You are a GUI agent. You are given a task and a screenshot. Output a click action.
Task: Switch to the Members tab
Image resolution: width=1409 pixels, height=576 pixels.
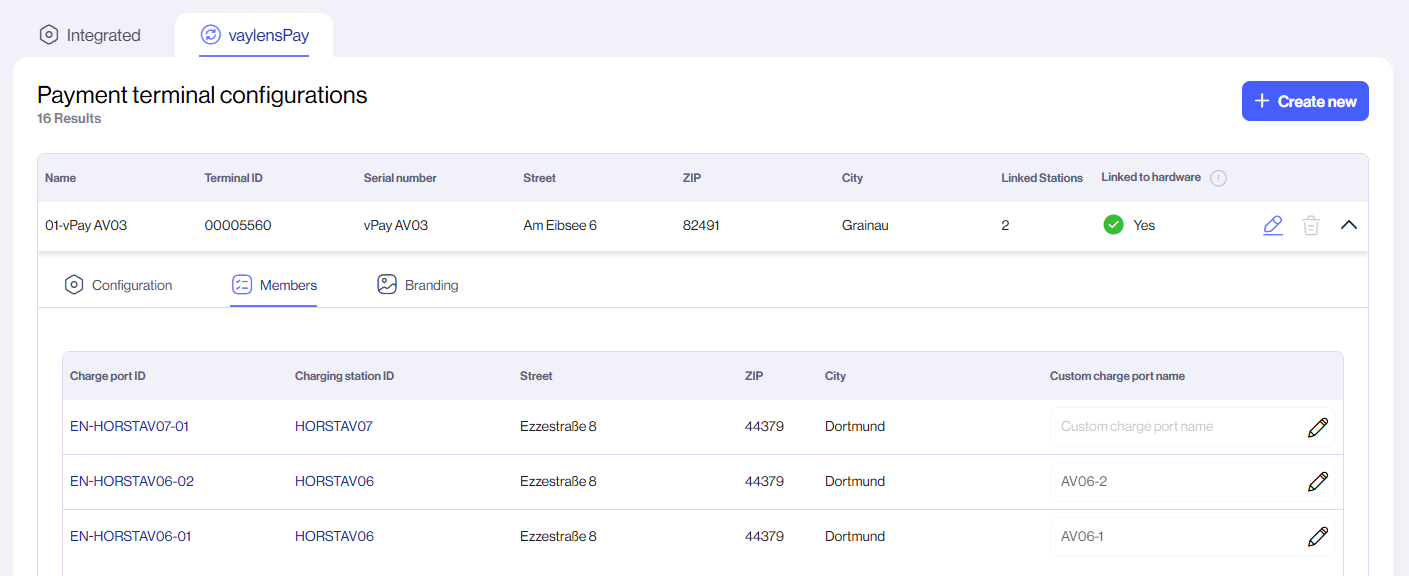point(274,285)
